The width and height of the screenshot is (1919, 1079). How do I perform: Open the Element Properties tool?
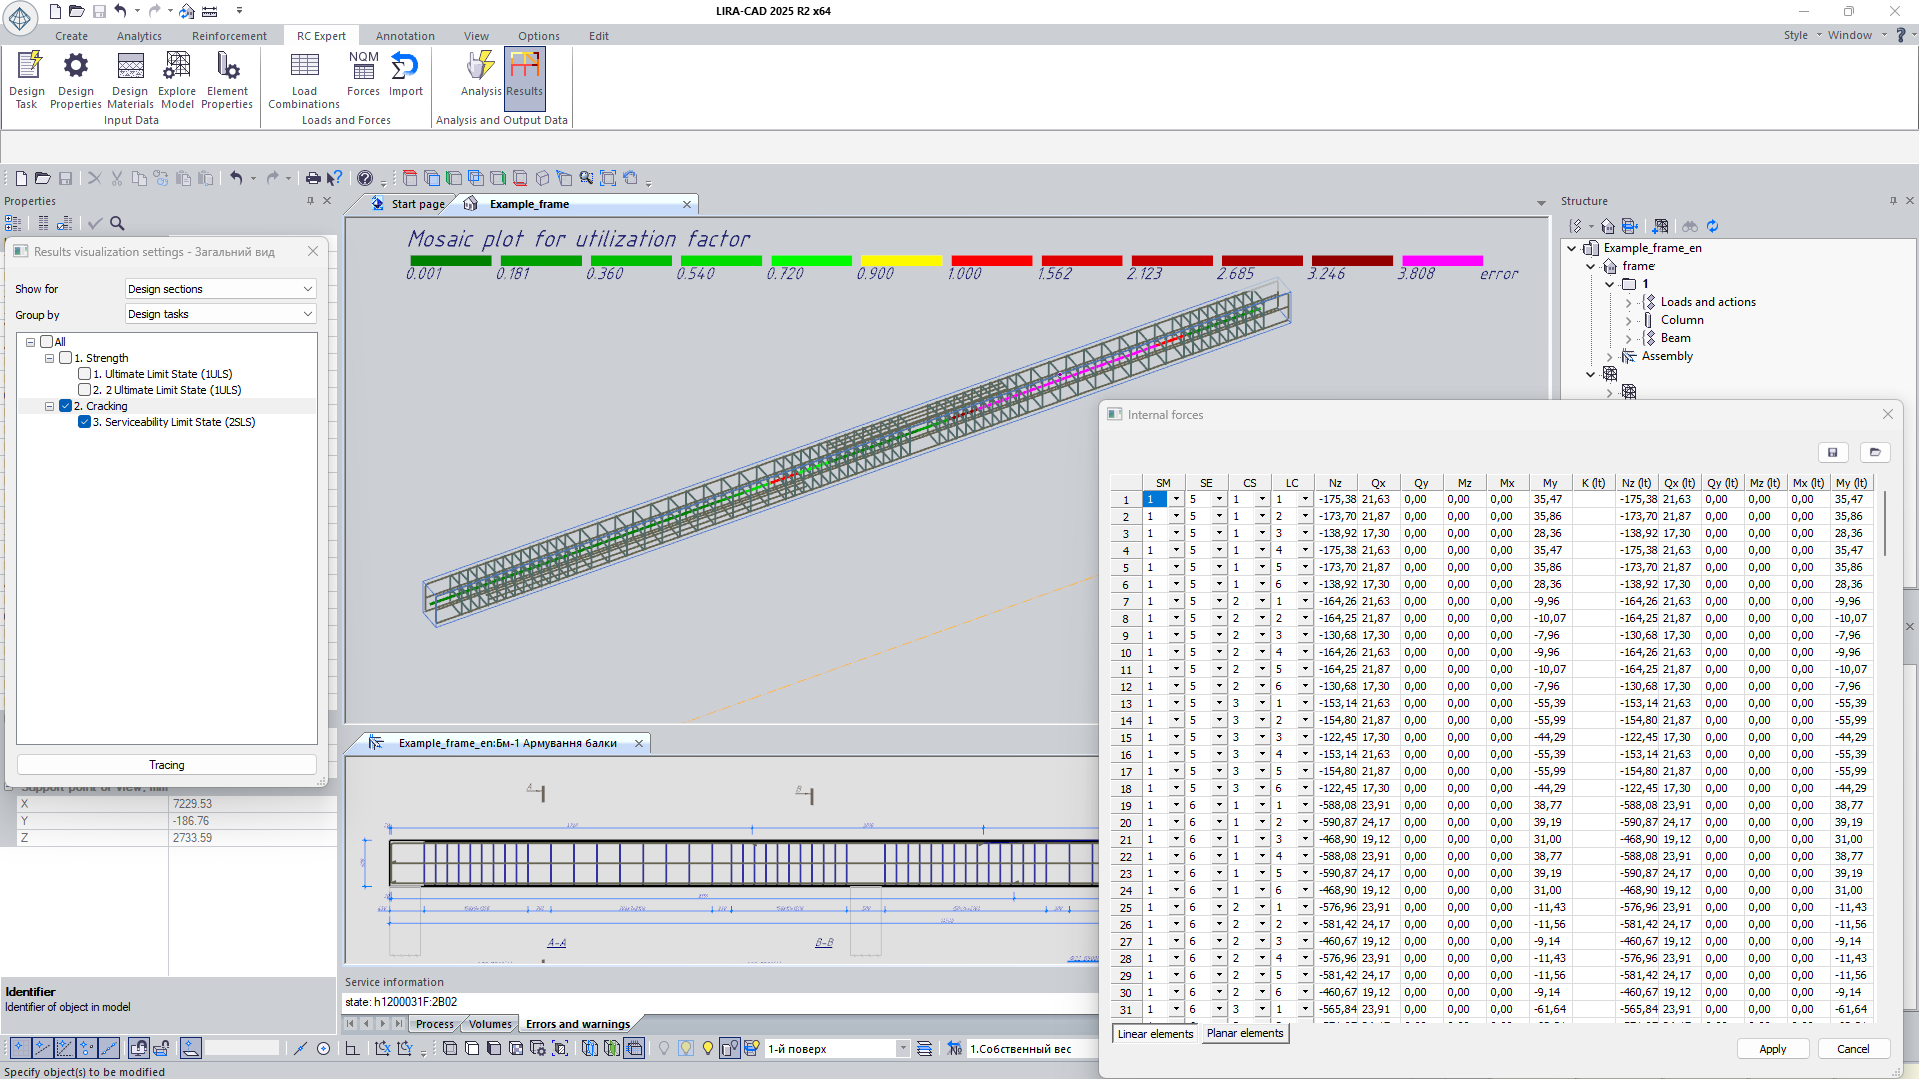point(227,78)
